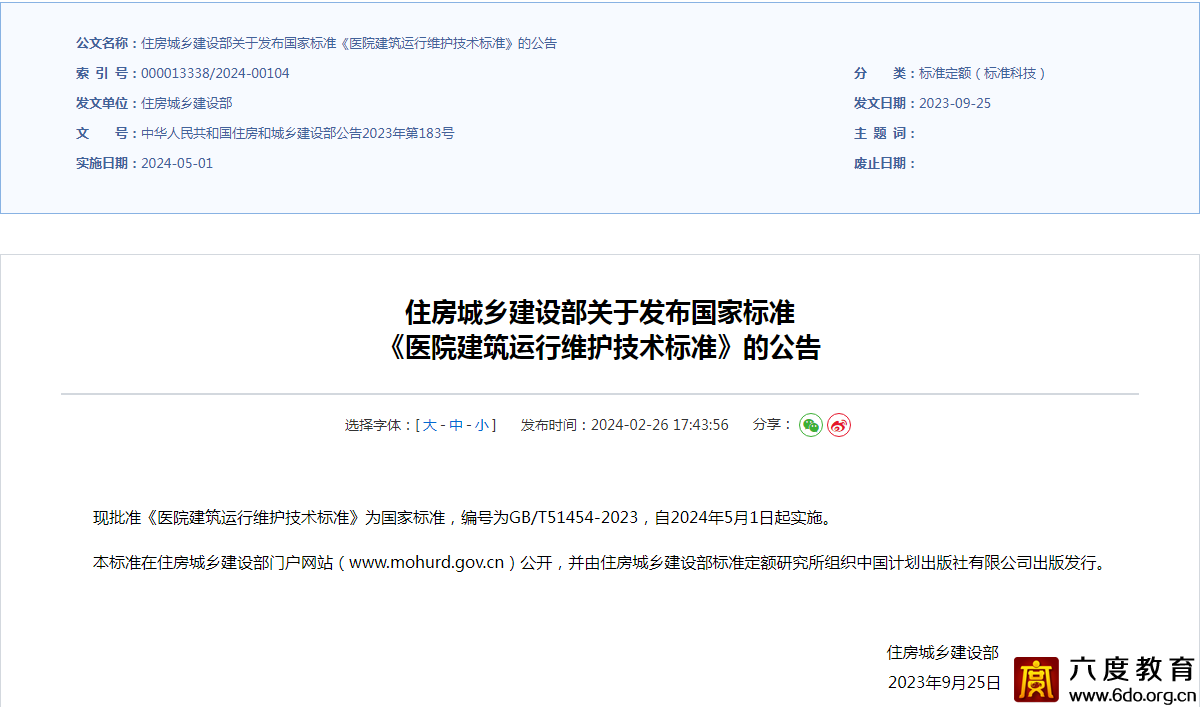
Task: Click www.mohurd.gov.cn in the body text
Action: (426, 563)
